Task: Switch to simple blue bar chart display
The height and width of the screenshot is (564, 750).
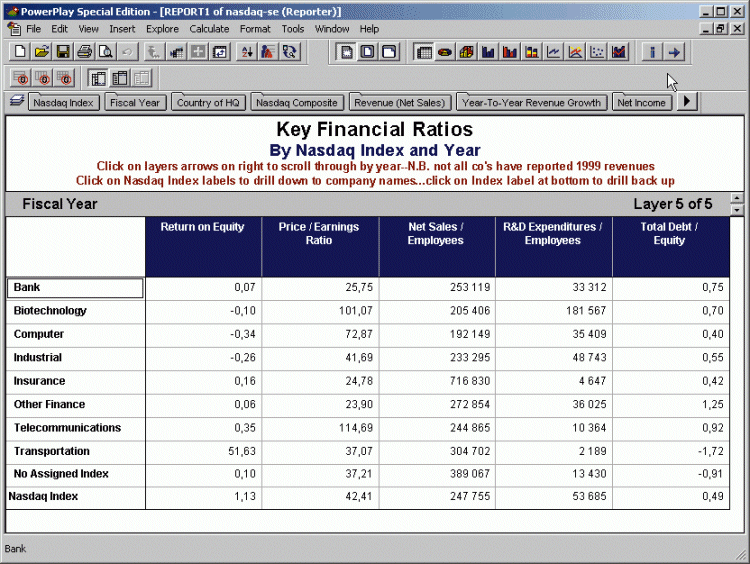Action: [x=488, y=52]
